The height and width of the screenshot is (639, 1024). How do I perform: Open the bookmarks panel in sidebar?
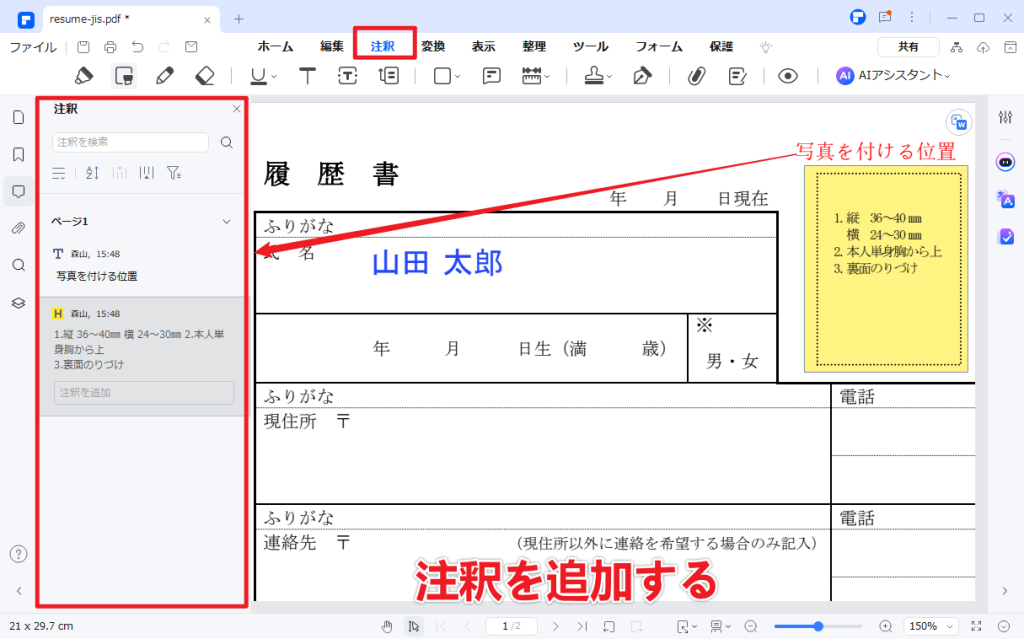pyautogui.click(x=18, y=154)
